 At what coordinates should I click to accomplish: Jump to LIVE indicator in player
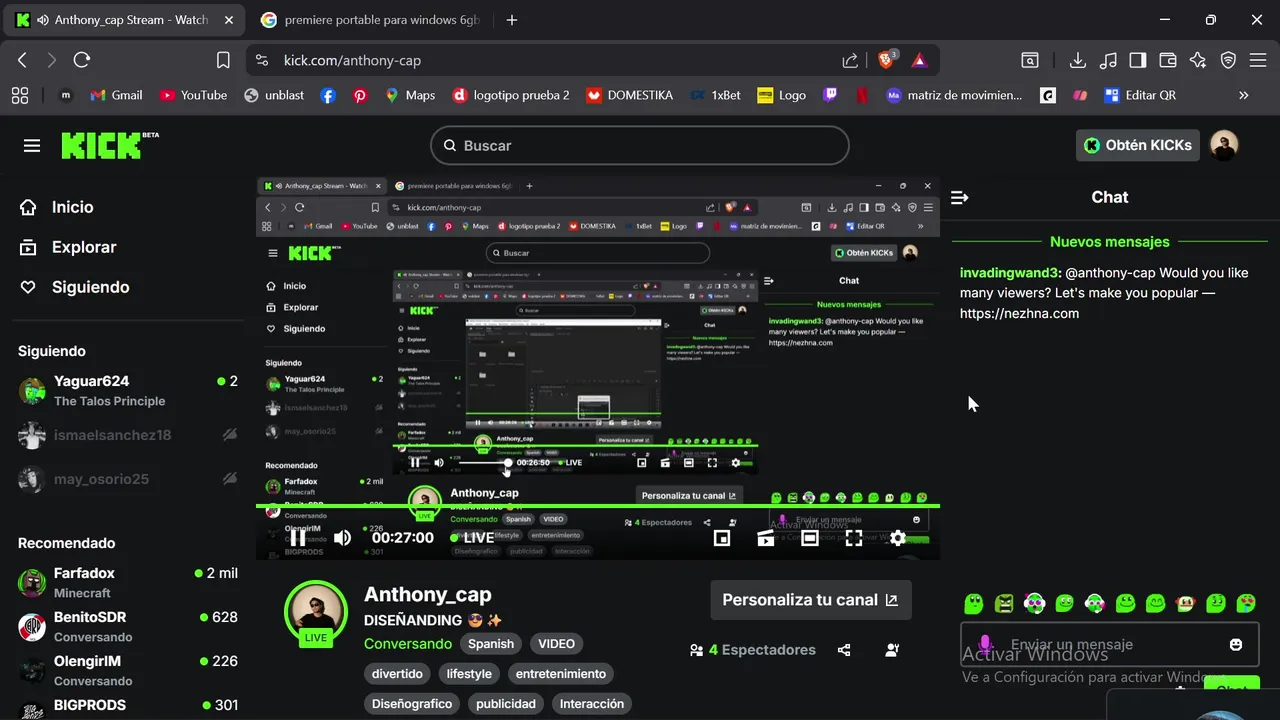pyautogui.click(x=472, y=538)
